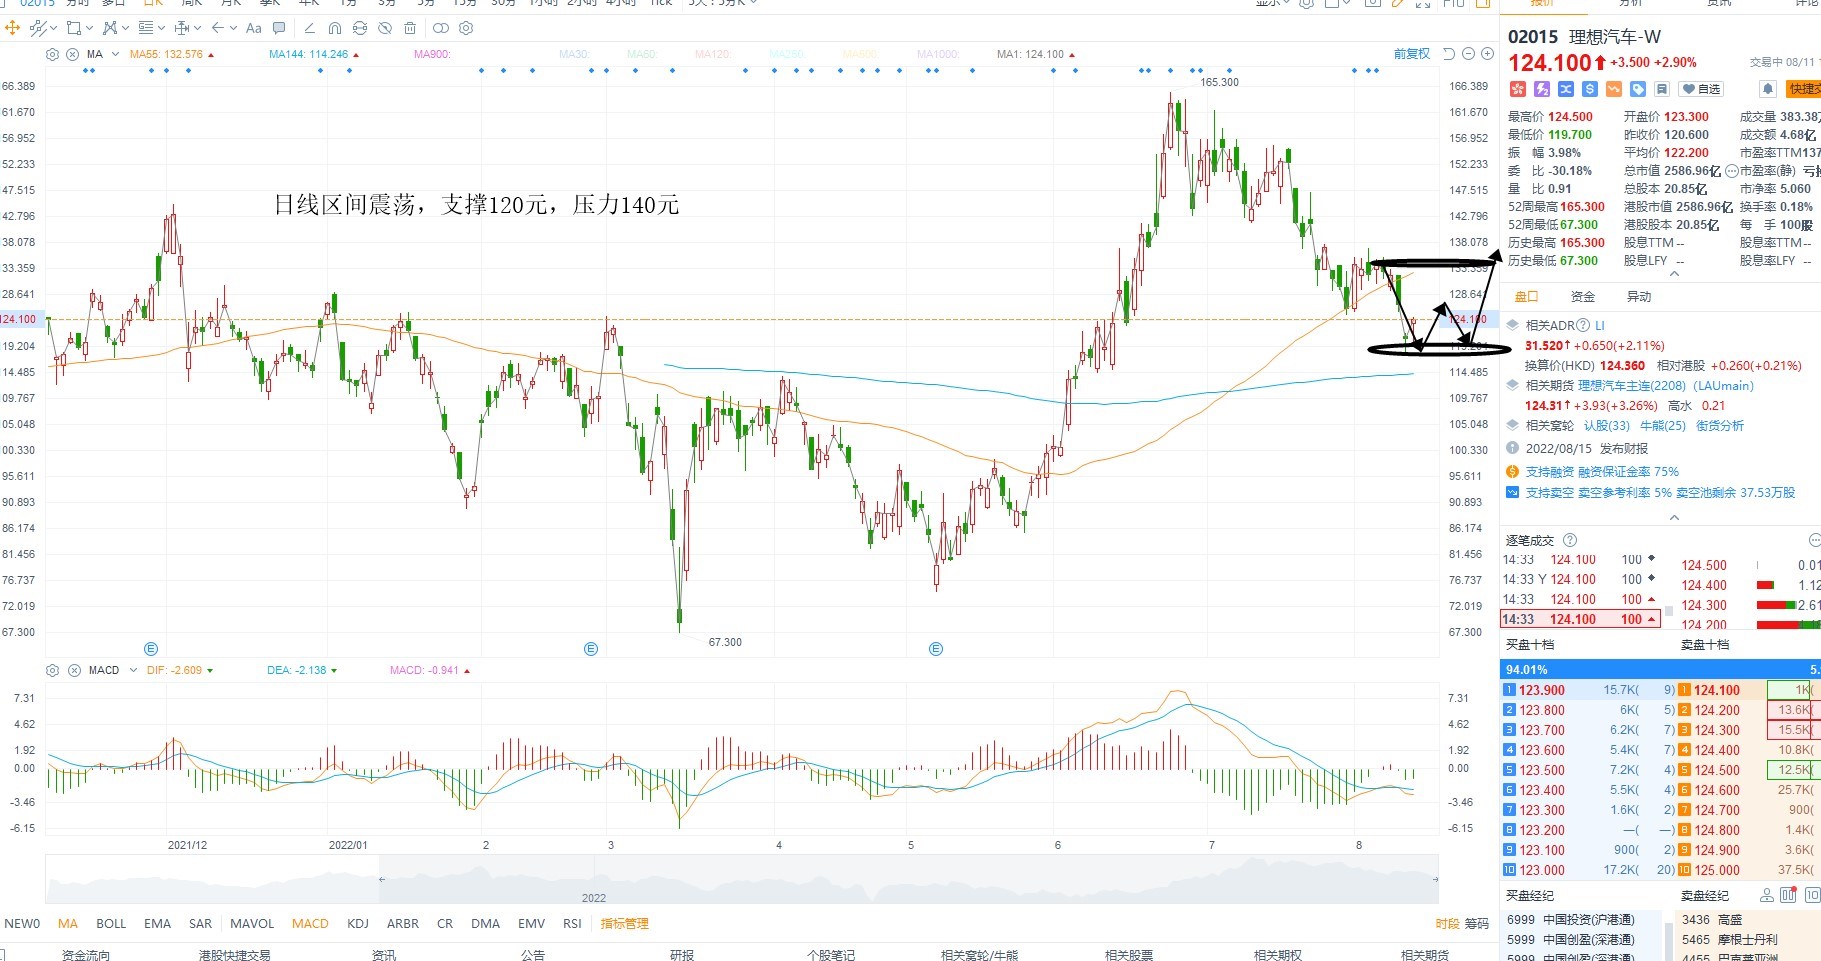Open MACD indicator settings gear
The width and height of the screenshot is (1821, 961).
[x=53, y=670]
